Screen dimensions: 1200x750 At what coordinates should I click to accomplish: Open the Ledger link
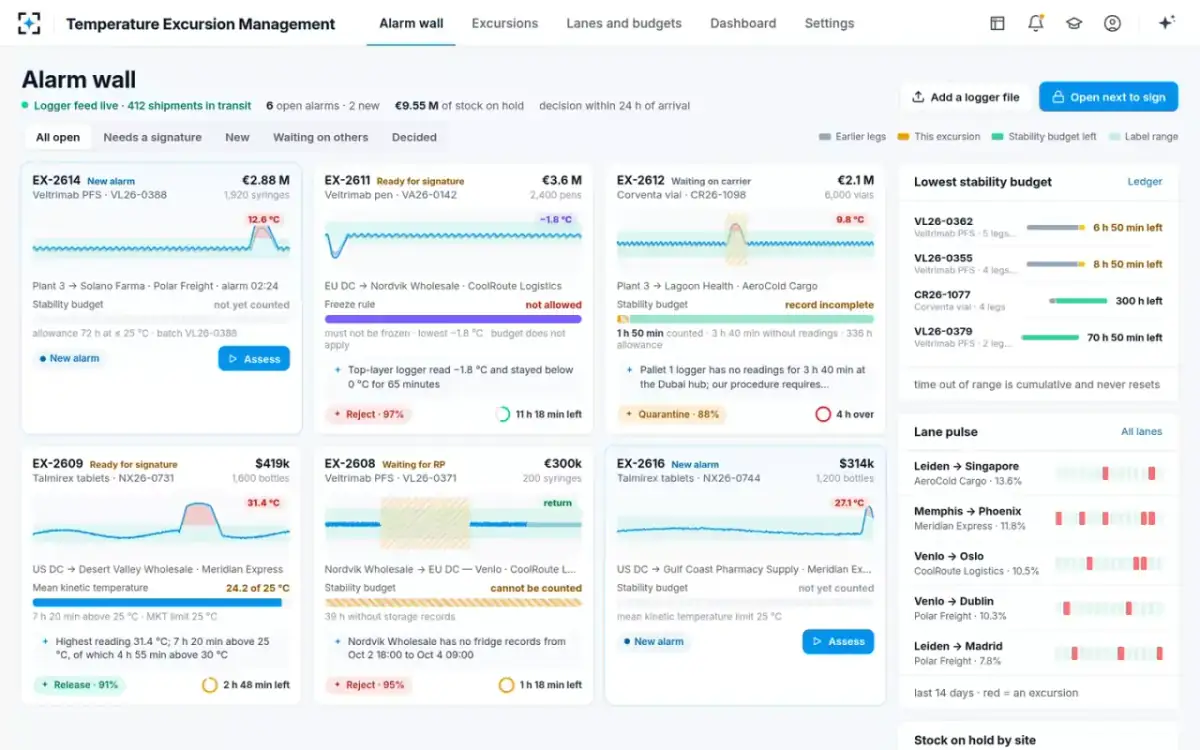(x=1145, y=182)
